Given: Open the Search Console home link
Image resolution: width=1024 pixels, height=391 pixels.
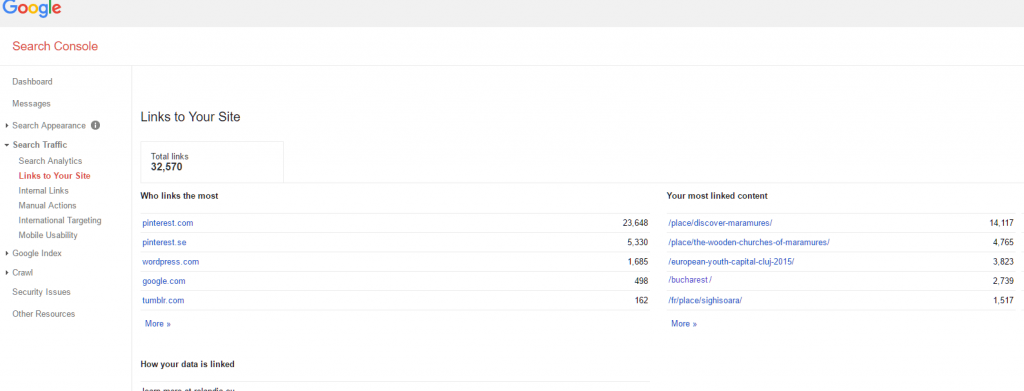Looking at the screenshot, I should click(55, 46).
